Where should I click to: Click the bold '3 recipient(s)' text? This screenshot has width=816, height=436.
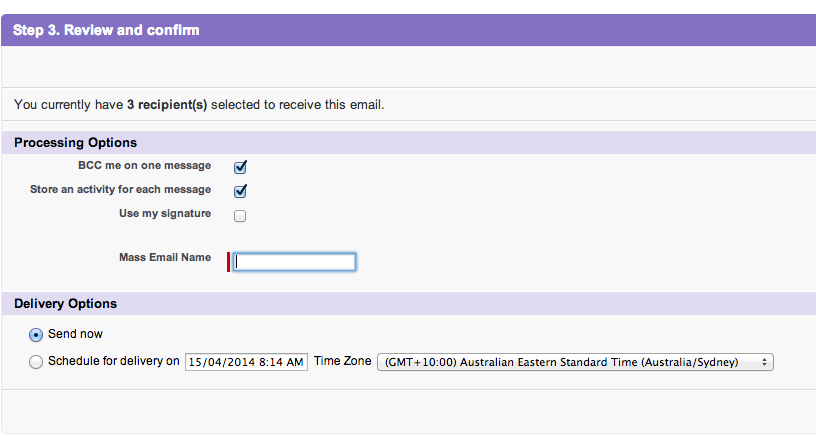point(167,104)
